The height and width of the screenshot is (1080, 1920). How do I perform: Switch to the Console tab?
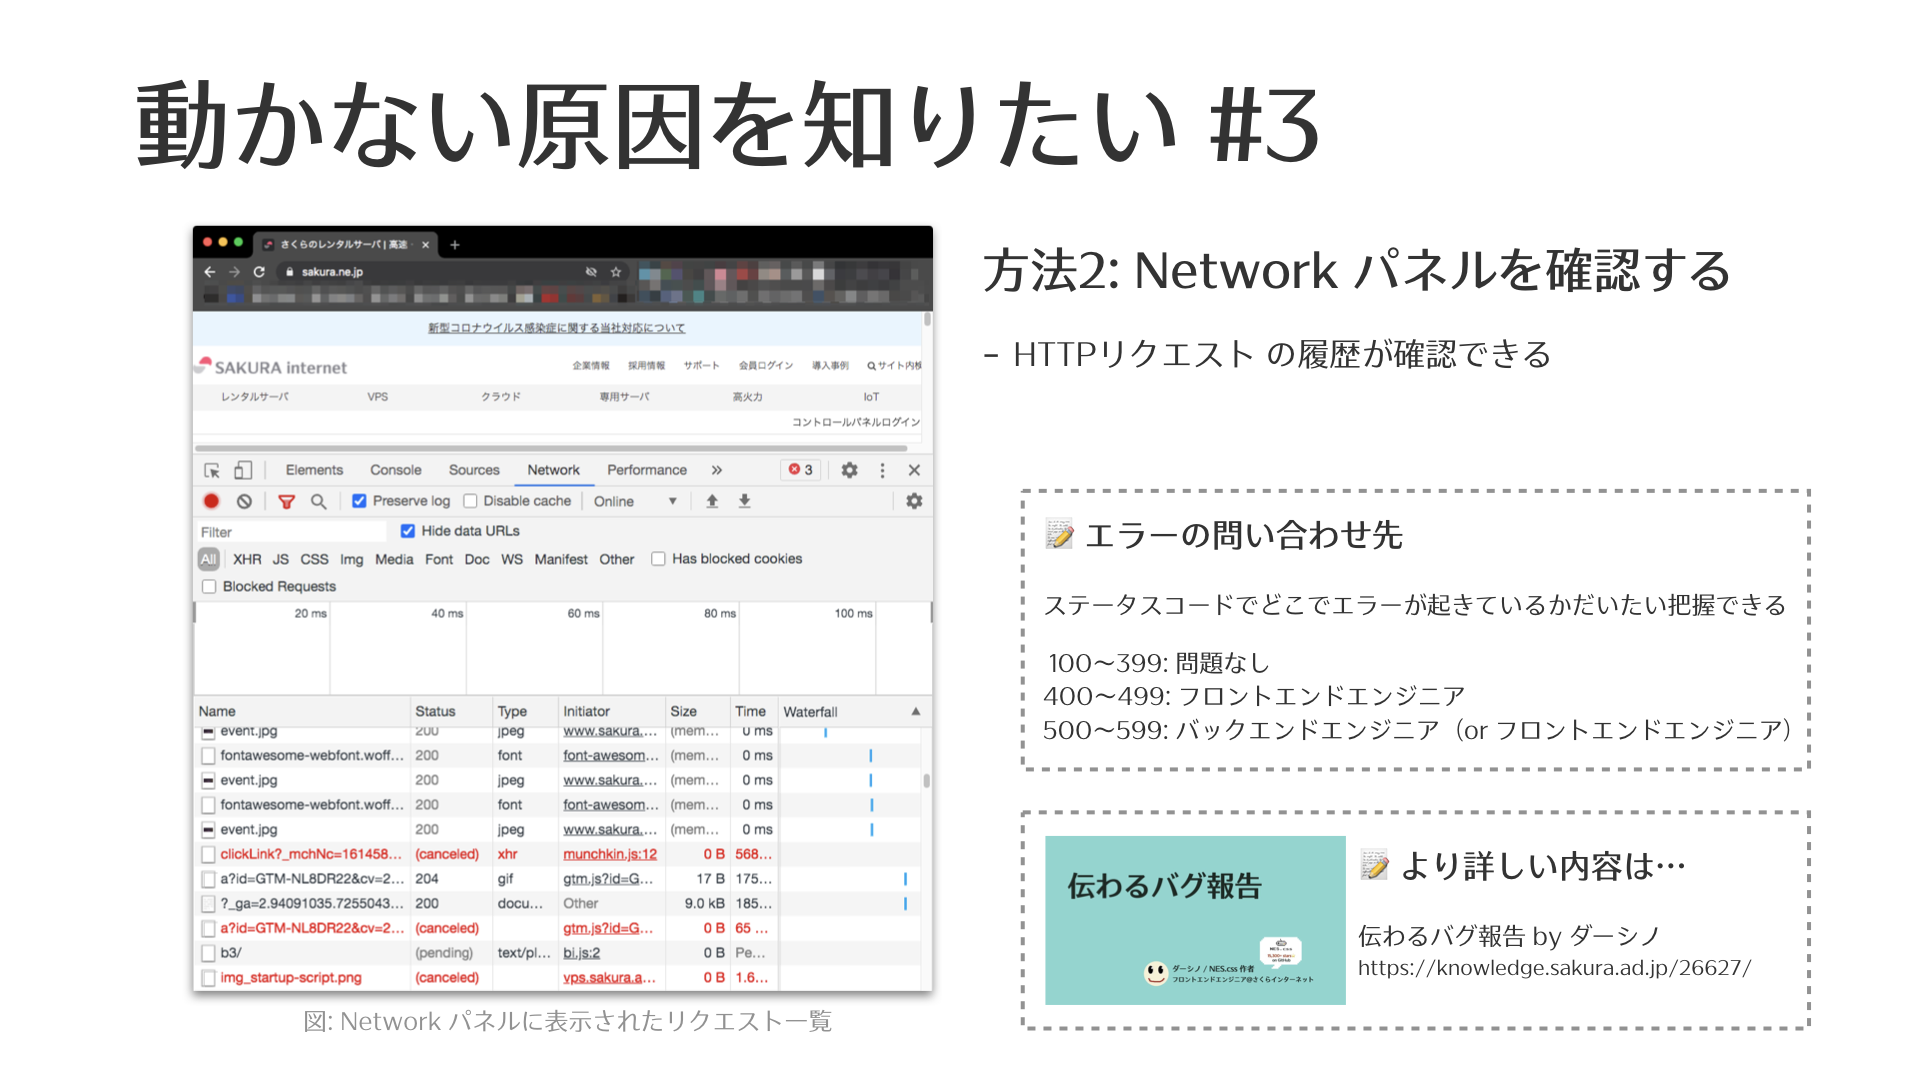(395, 470)
